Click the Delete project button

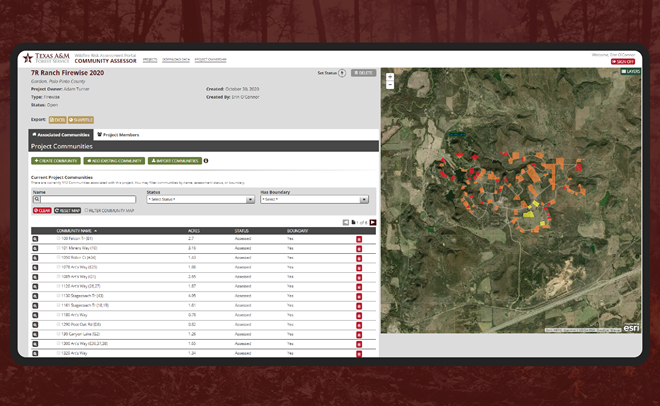point(363,73)
